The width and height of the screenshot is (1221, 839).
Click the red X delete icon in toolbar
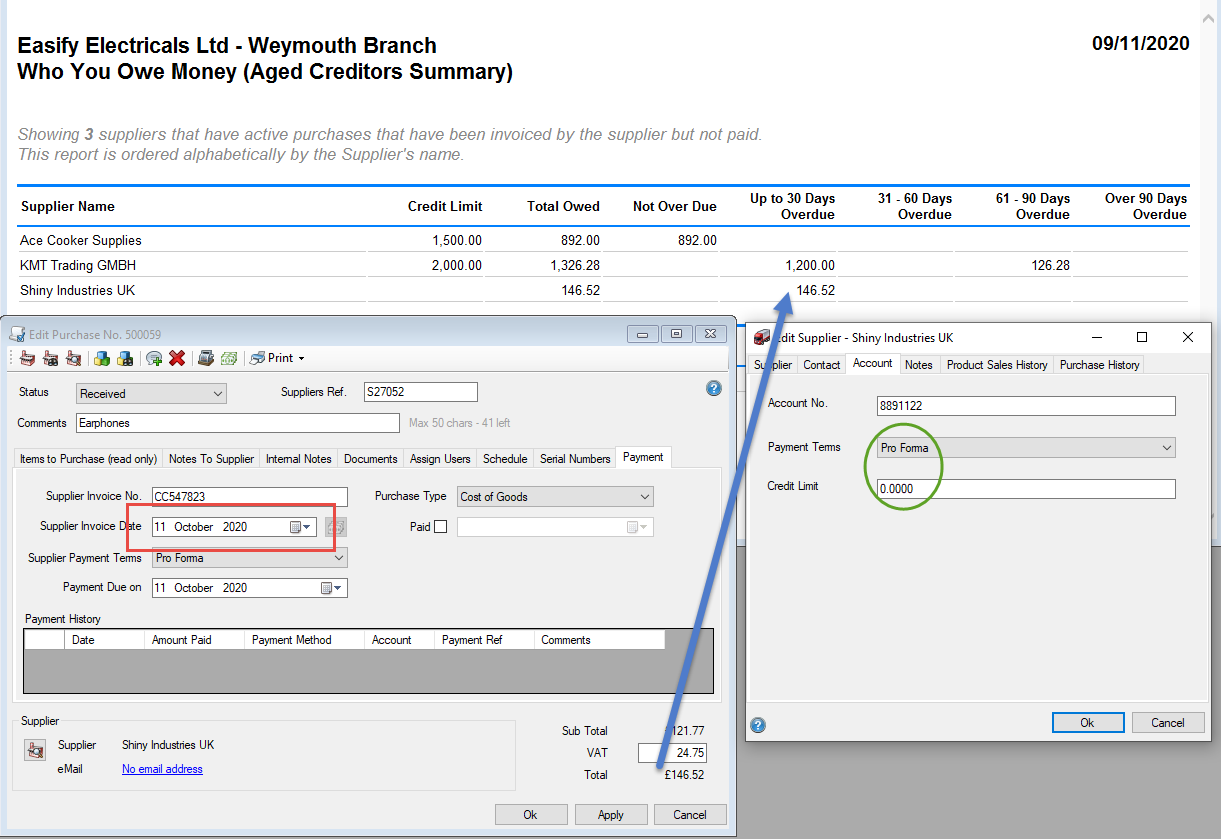click(x=177, y=358)
